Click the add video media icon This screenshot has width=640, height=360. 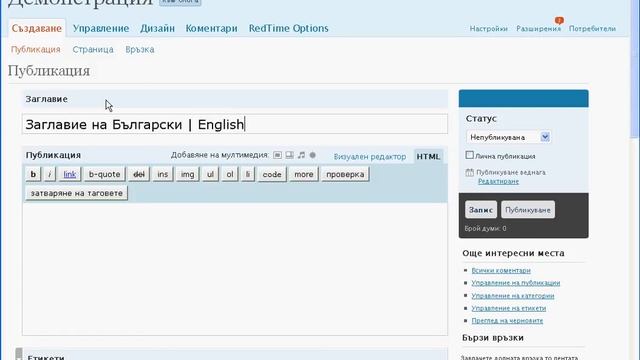(289, 155)
